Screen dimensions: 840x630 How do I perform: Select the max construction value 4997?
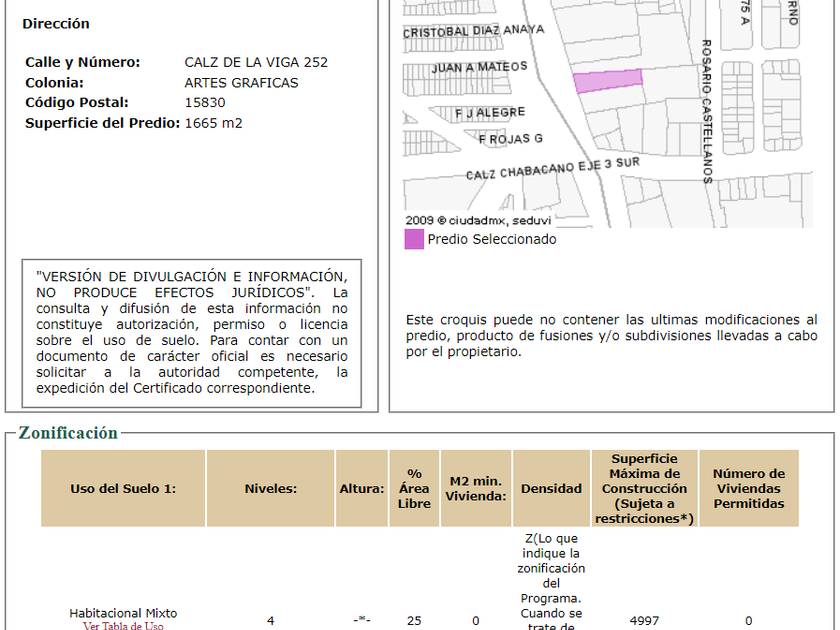tap(644, 621)
